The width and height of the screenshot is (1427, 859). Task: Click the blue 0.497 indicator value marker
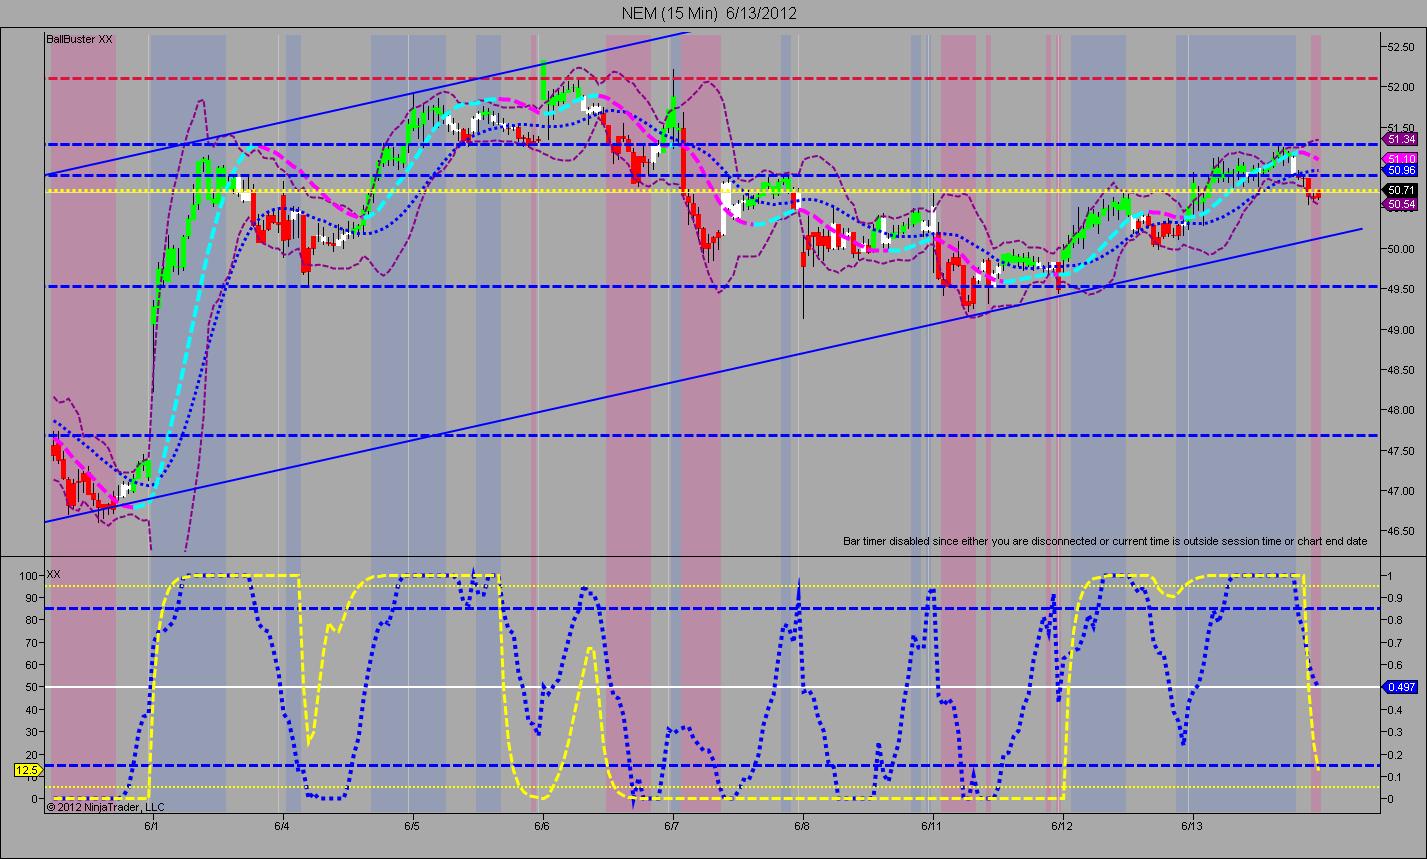[1399, 687]
